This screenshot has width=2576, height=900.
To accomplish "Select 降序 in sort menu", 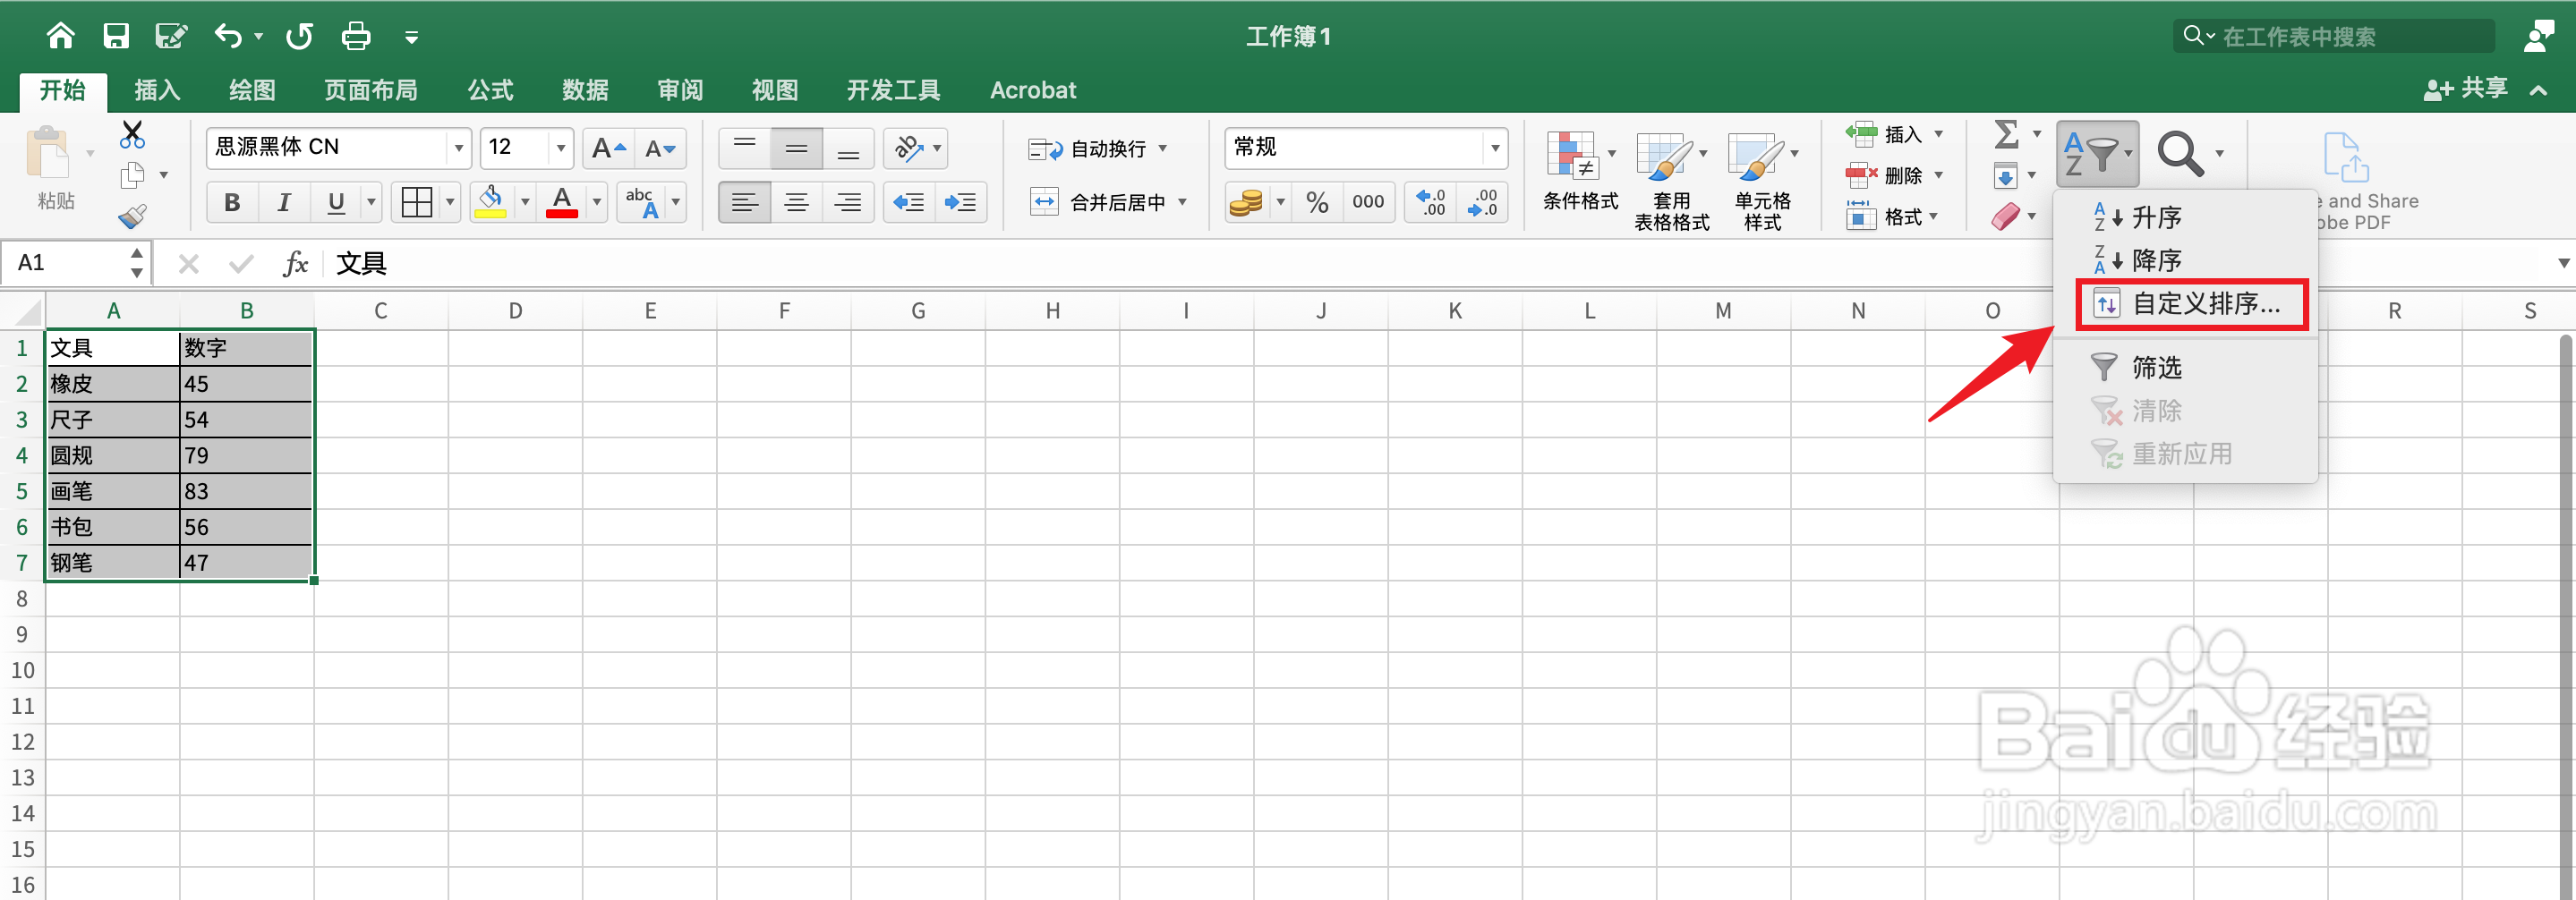I will (x=2185, y=260).
